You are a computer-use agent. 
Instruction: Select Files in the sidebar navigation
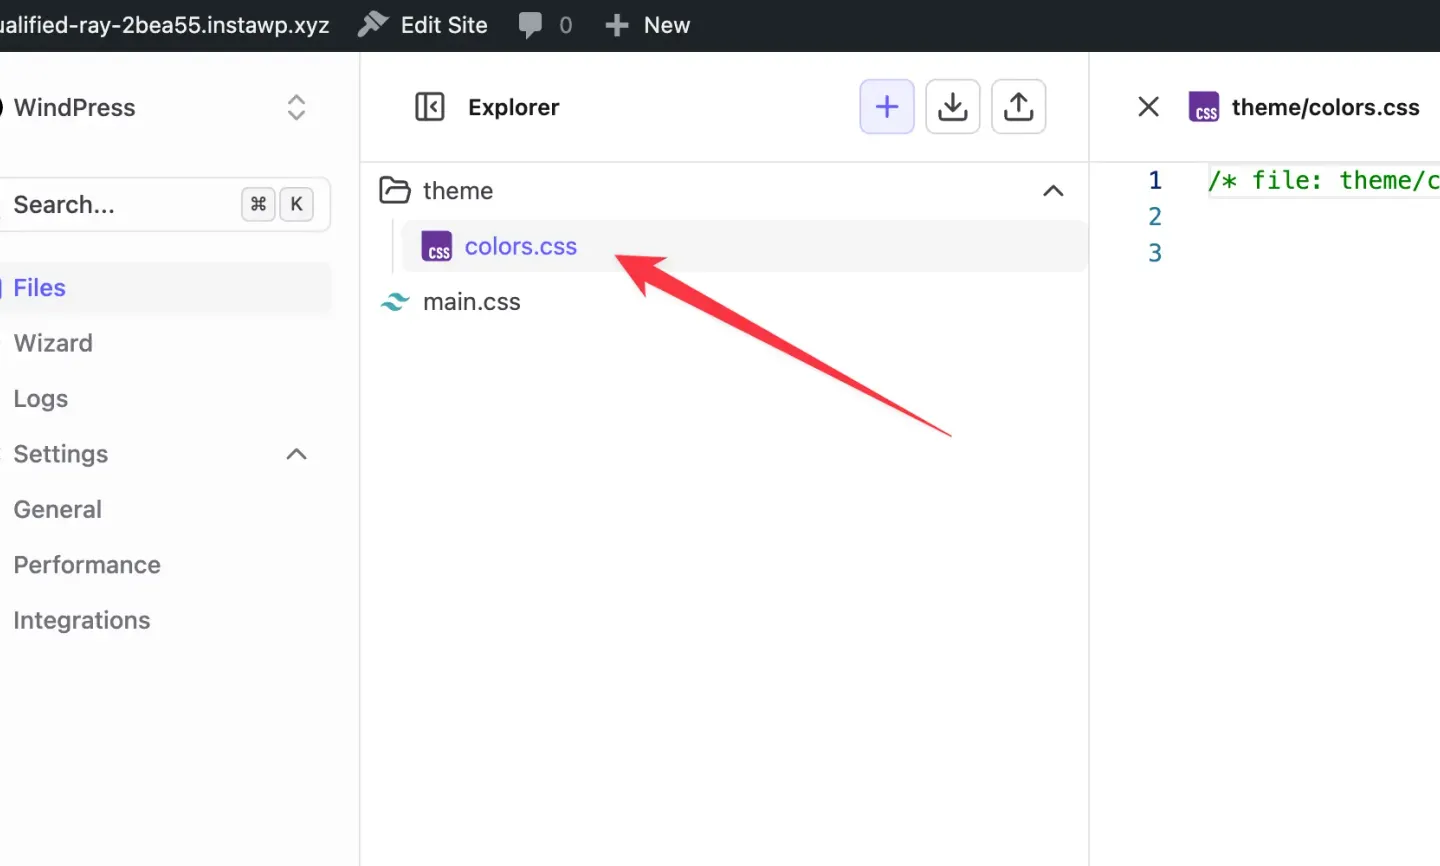[39, 287]
